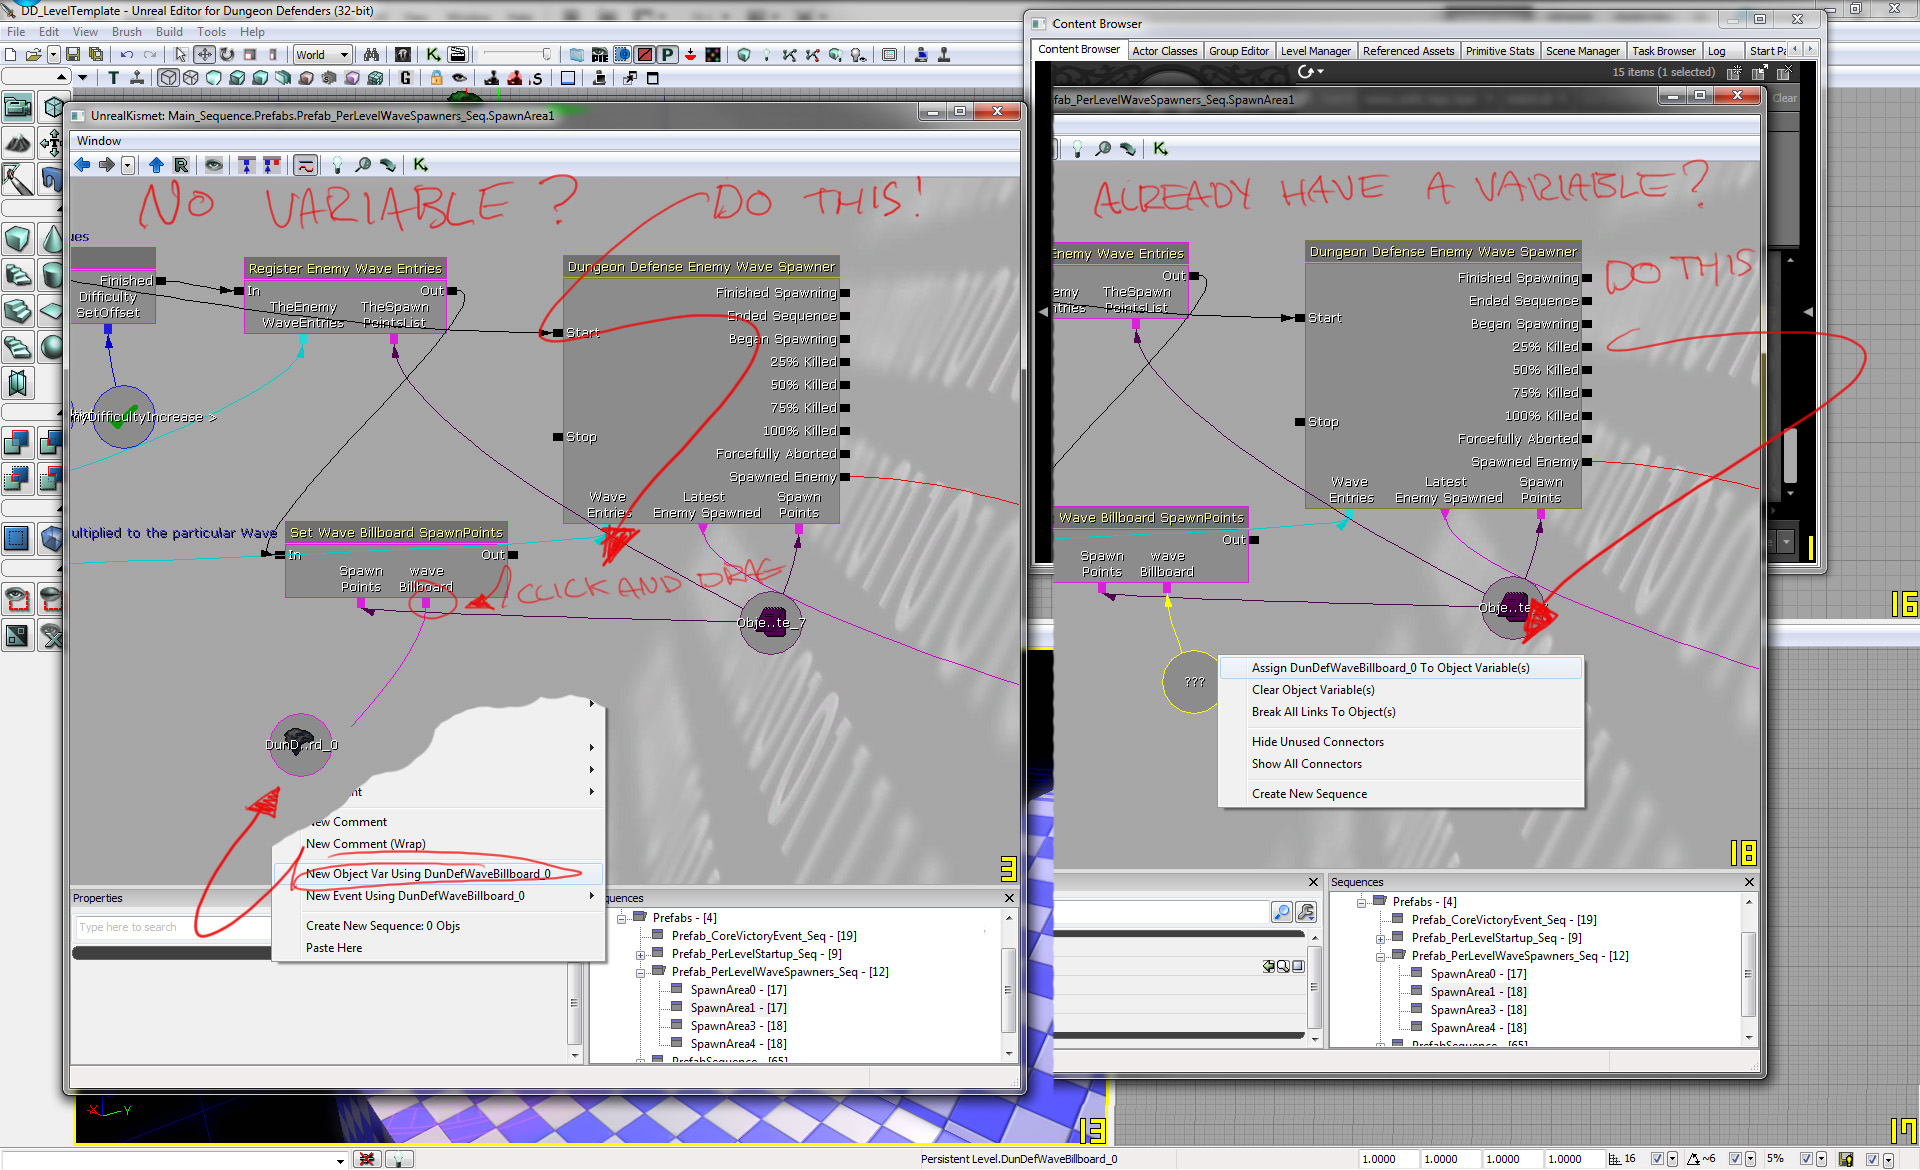This screenshot has height=1170, width=1920.
Task: Choose New Object Var Using DunDefWaveBillboard_0
Action: (x=439, y=874)
